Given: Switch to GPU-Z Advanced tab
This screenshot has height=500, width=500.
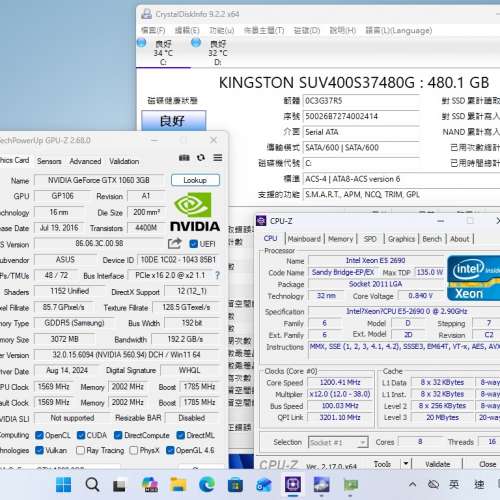Looking at the screenshot, I should pyautogui.click(x=85, y=161).
